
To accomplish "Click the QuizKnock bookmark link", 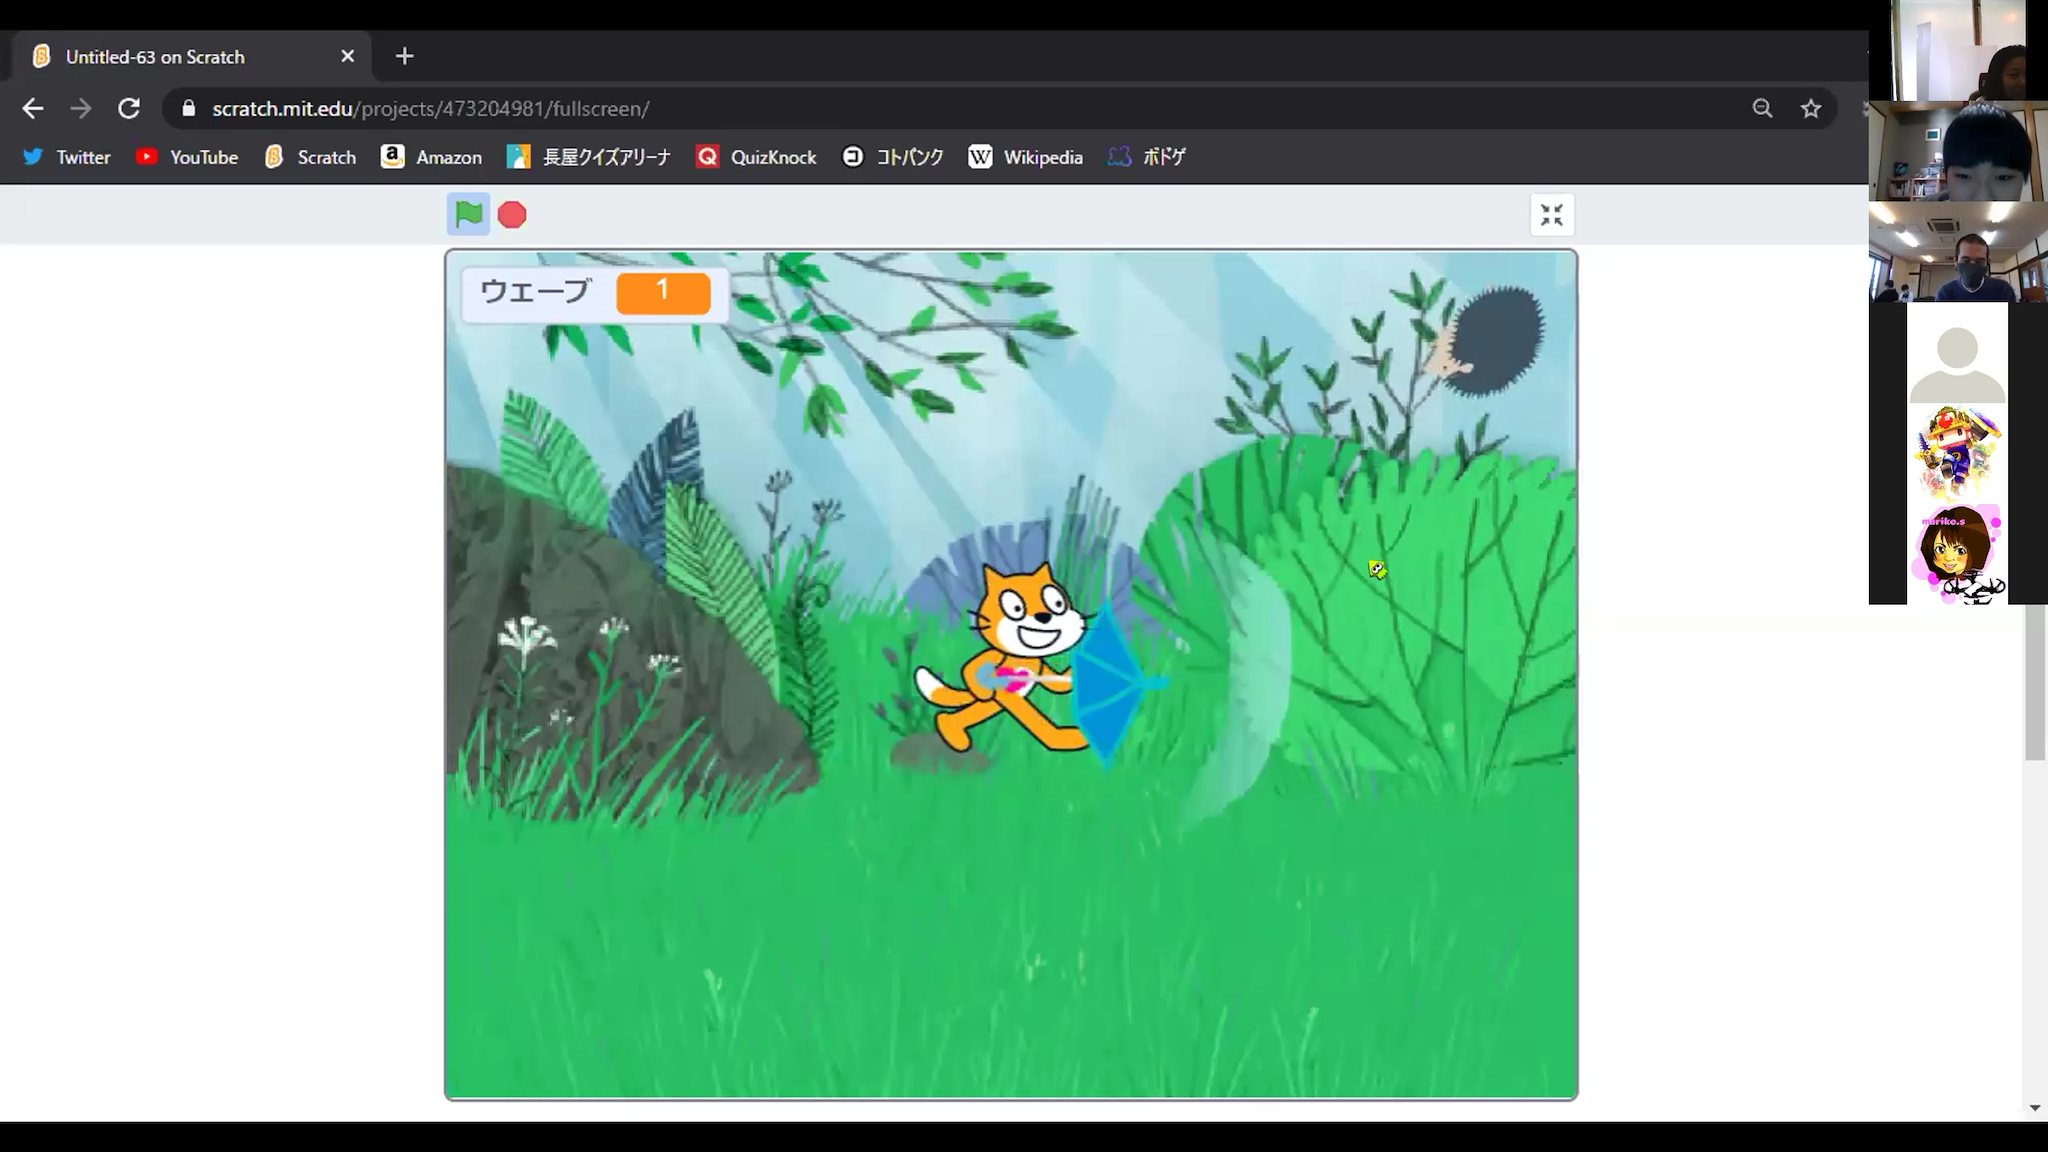I will click(772, 158).
